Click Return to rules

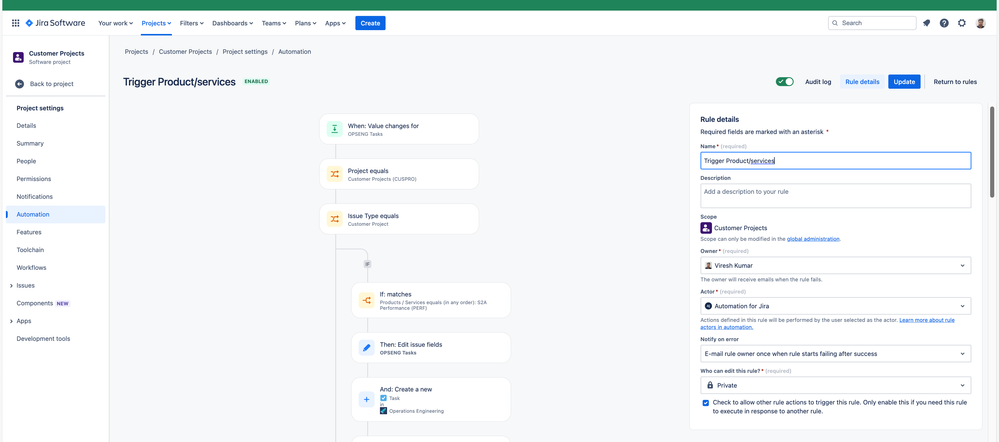(x=955, y=82)
